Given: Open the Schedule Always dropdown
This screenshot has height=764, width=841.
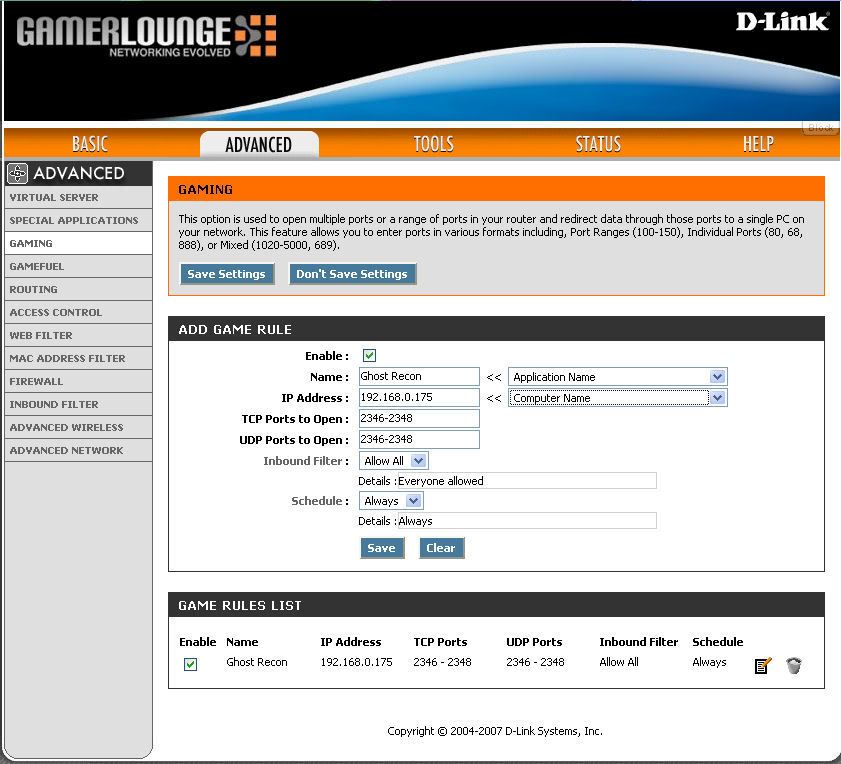Looking at the screenshot, I should tap(391, 501).
